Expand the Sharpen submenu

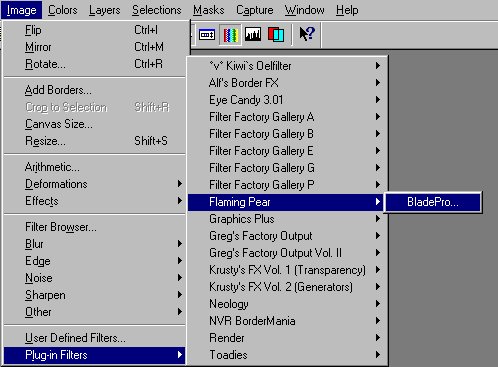pos(95,295)
